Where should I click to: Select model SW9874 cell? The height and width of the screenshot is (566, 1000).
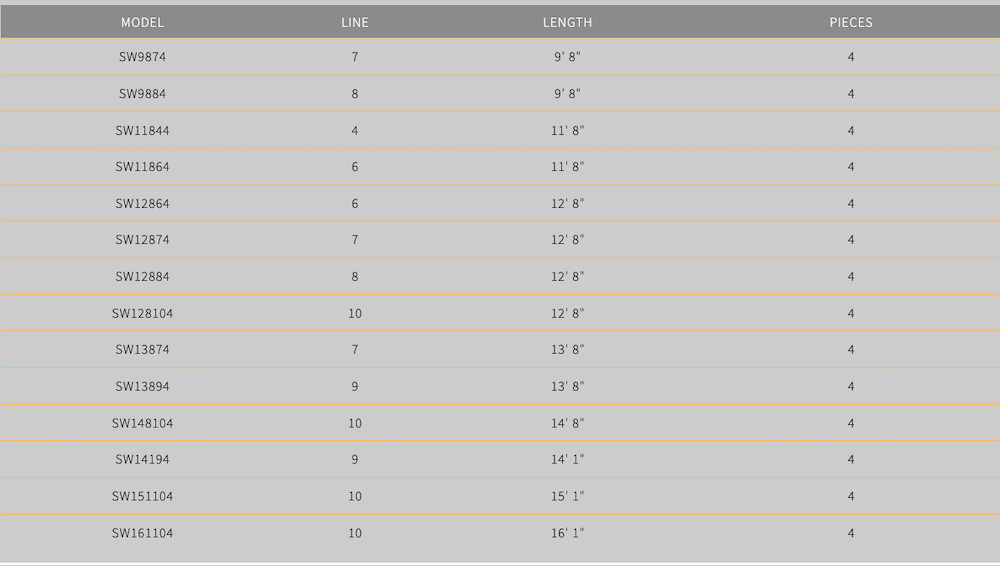[x=142, y=57]
